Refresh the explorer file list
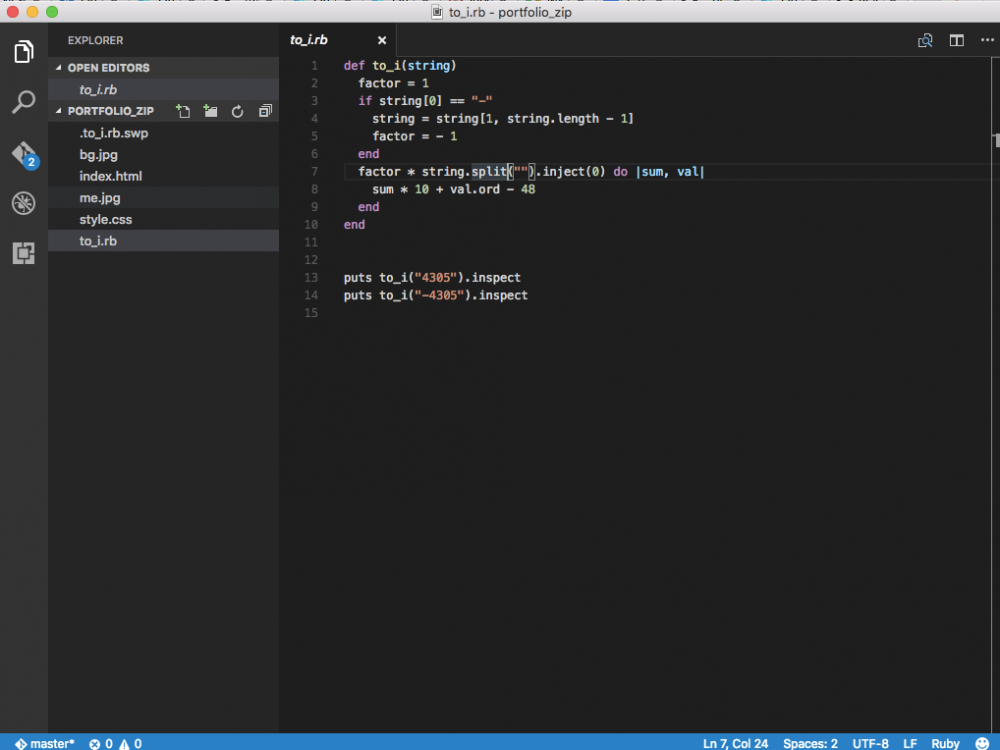The height and width of the screenshot is (750, 1000). 237,111
